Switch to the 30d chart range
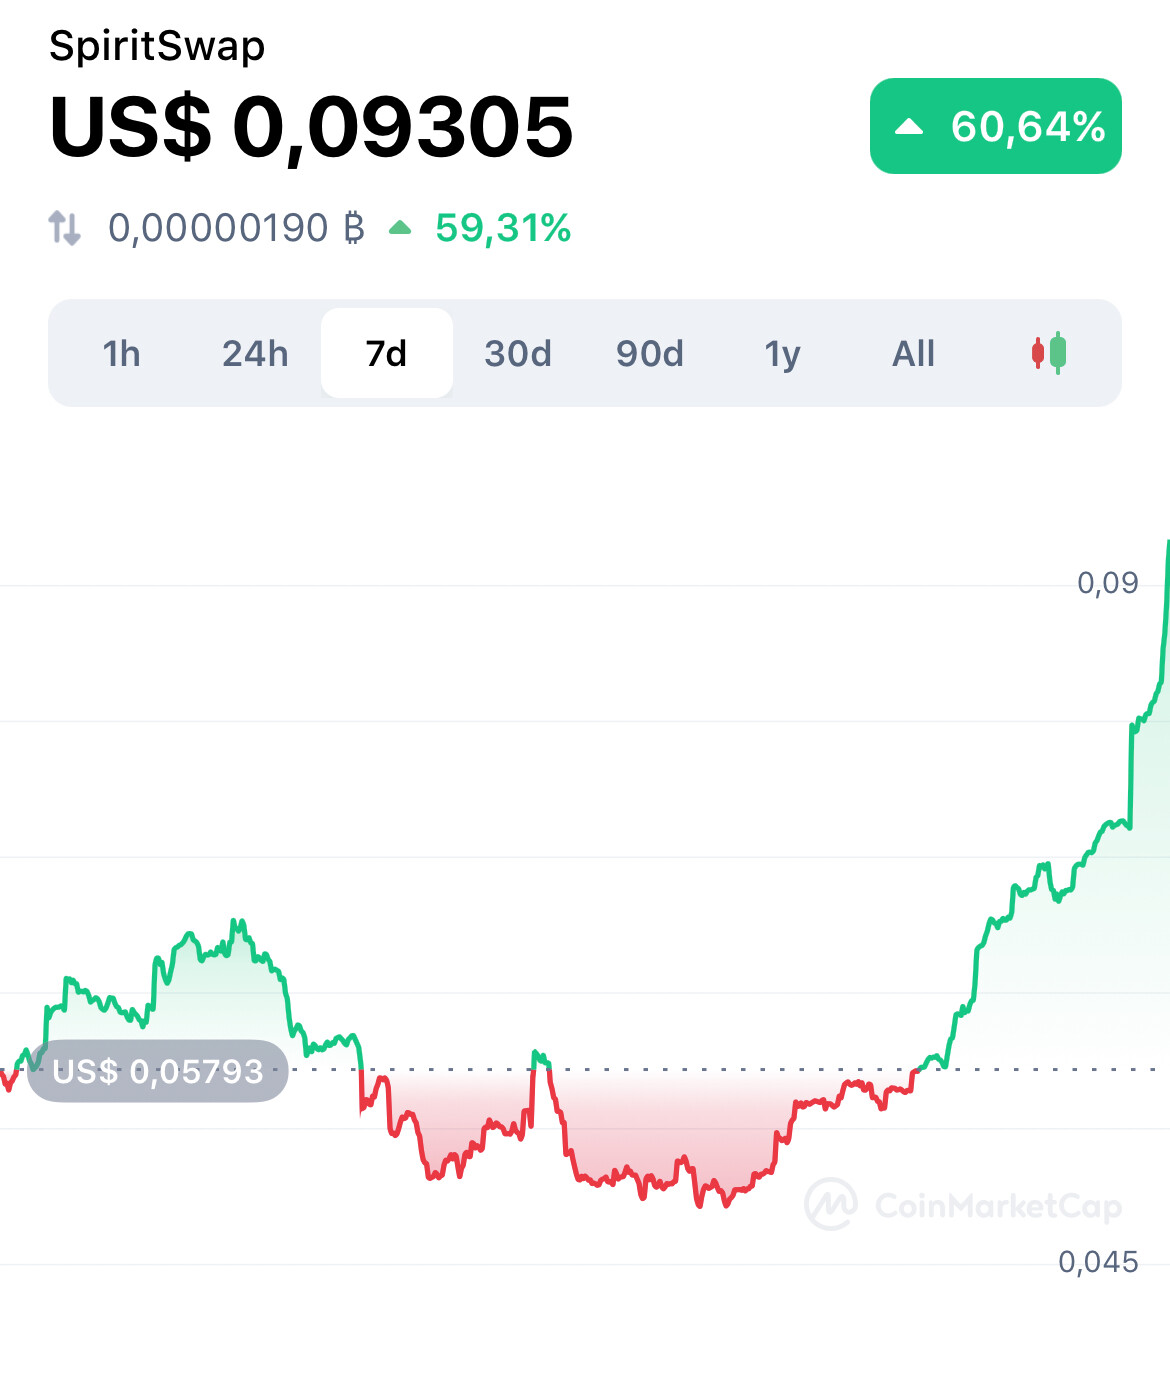 click(518, 353)
